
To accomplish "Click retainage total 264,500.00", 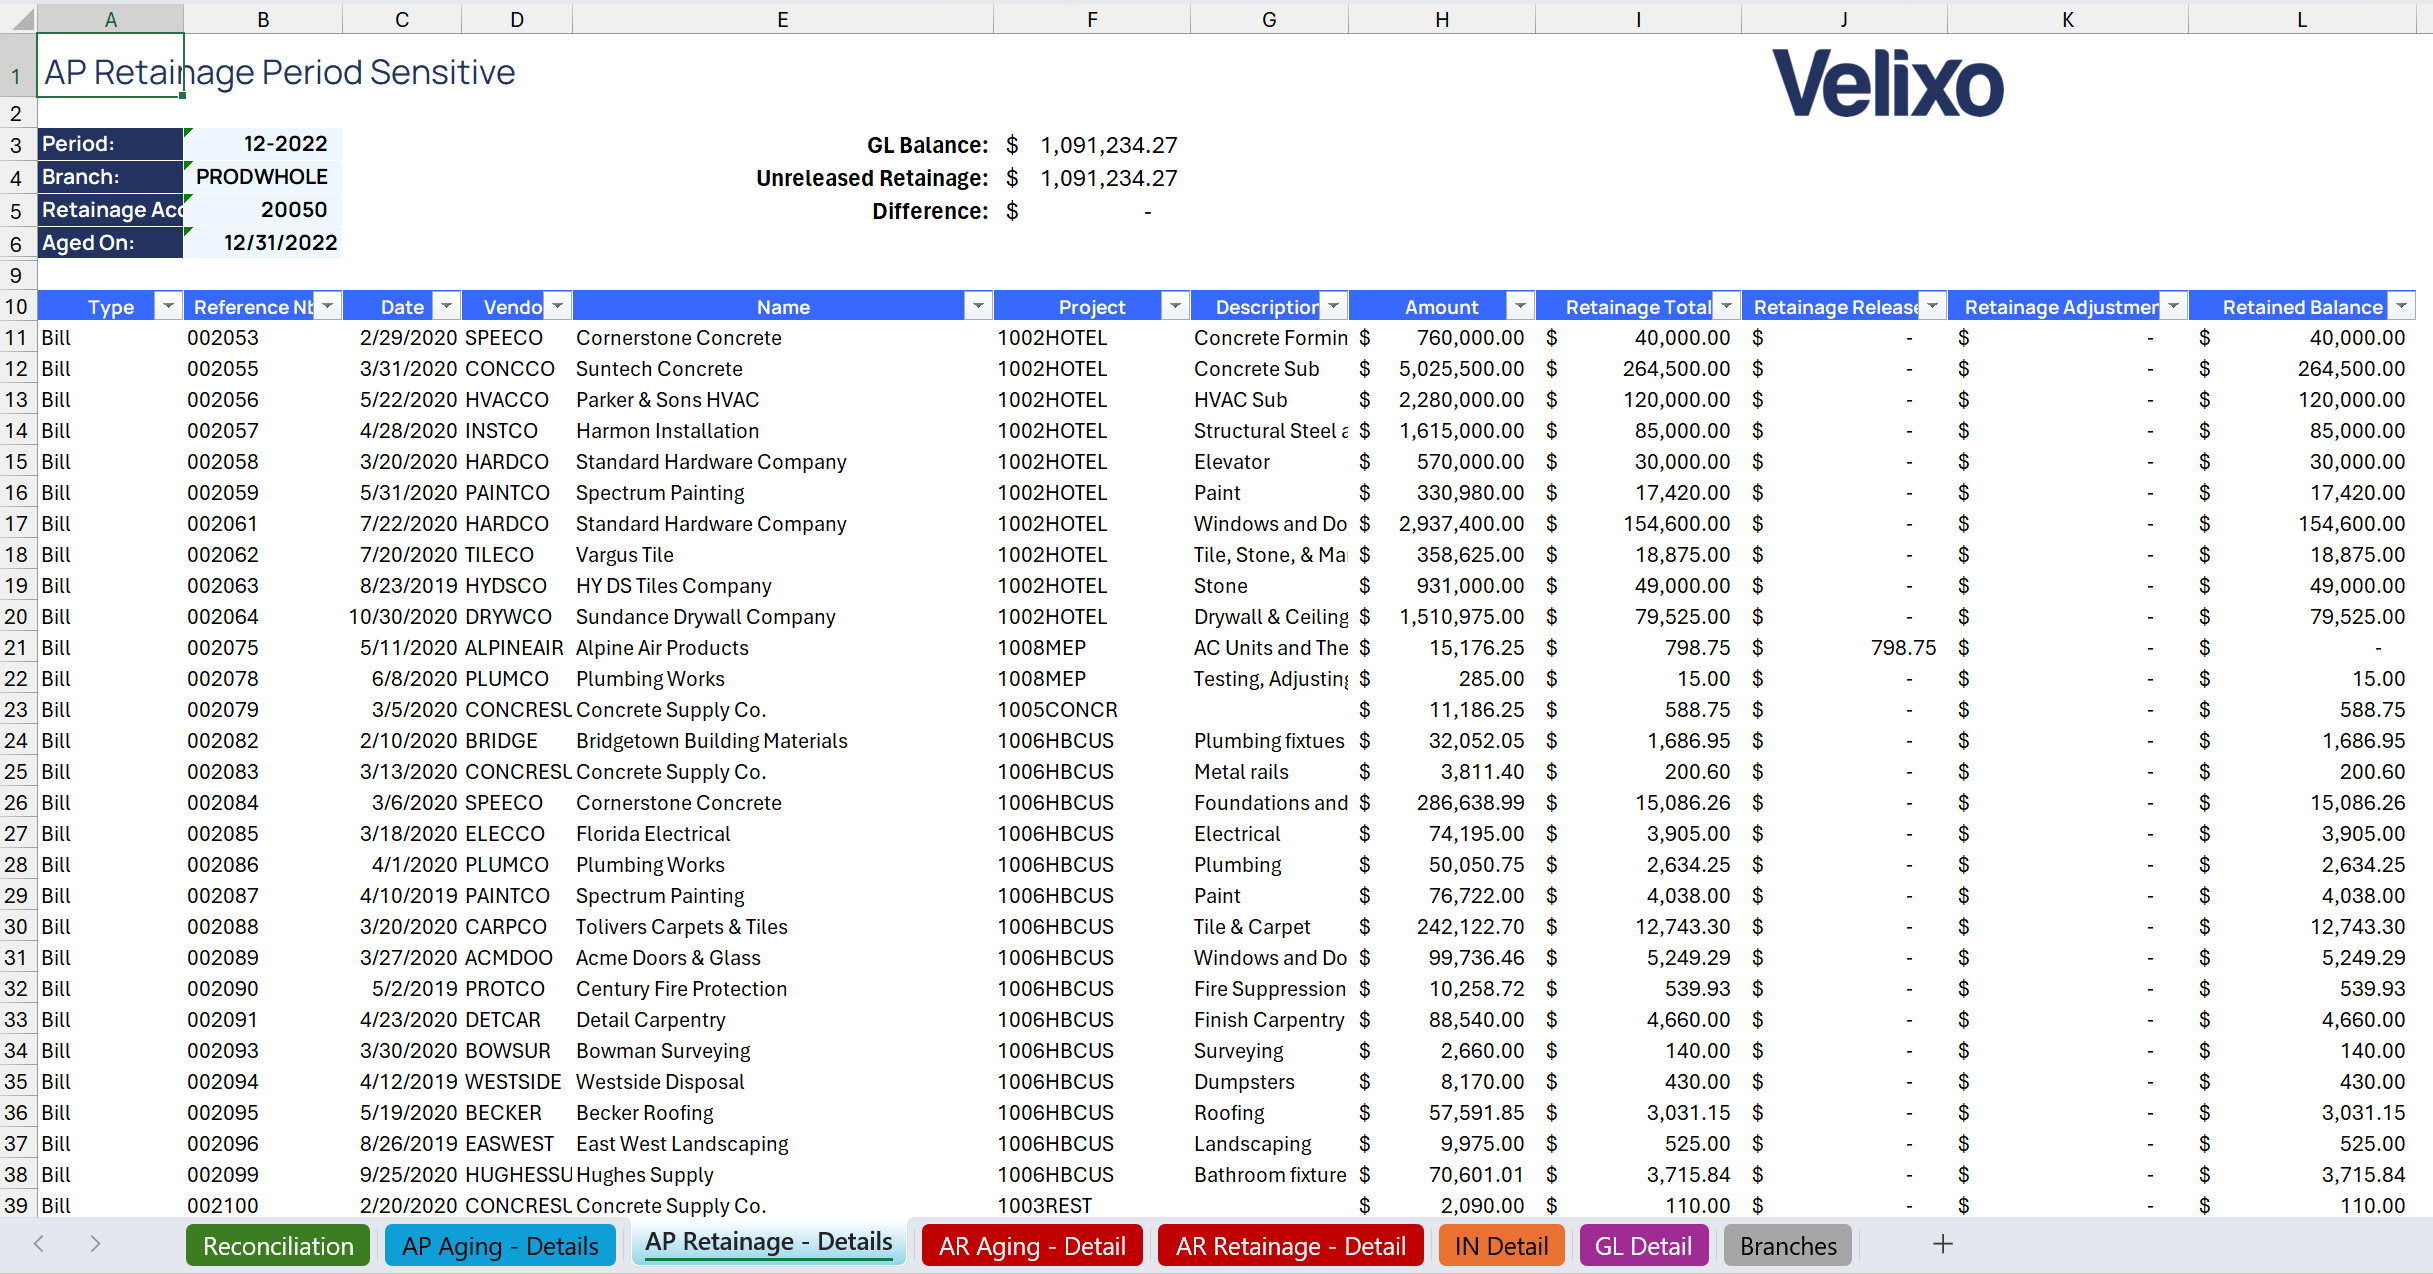I will click(x=1676, y=369).
